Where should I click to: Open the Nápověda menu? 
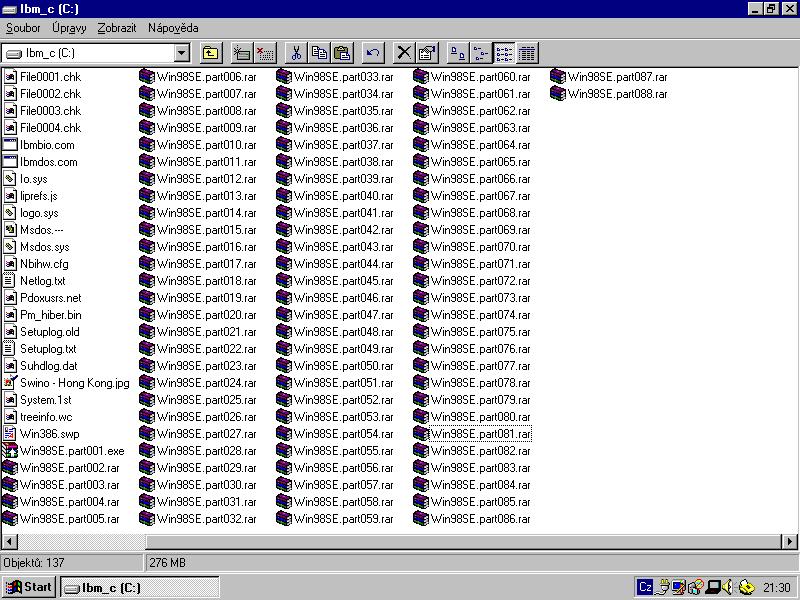[173, 28]
